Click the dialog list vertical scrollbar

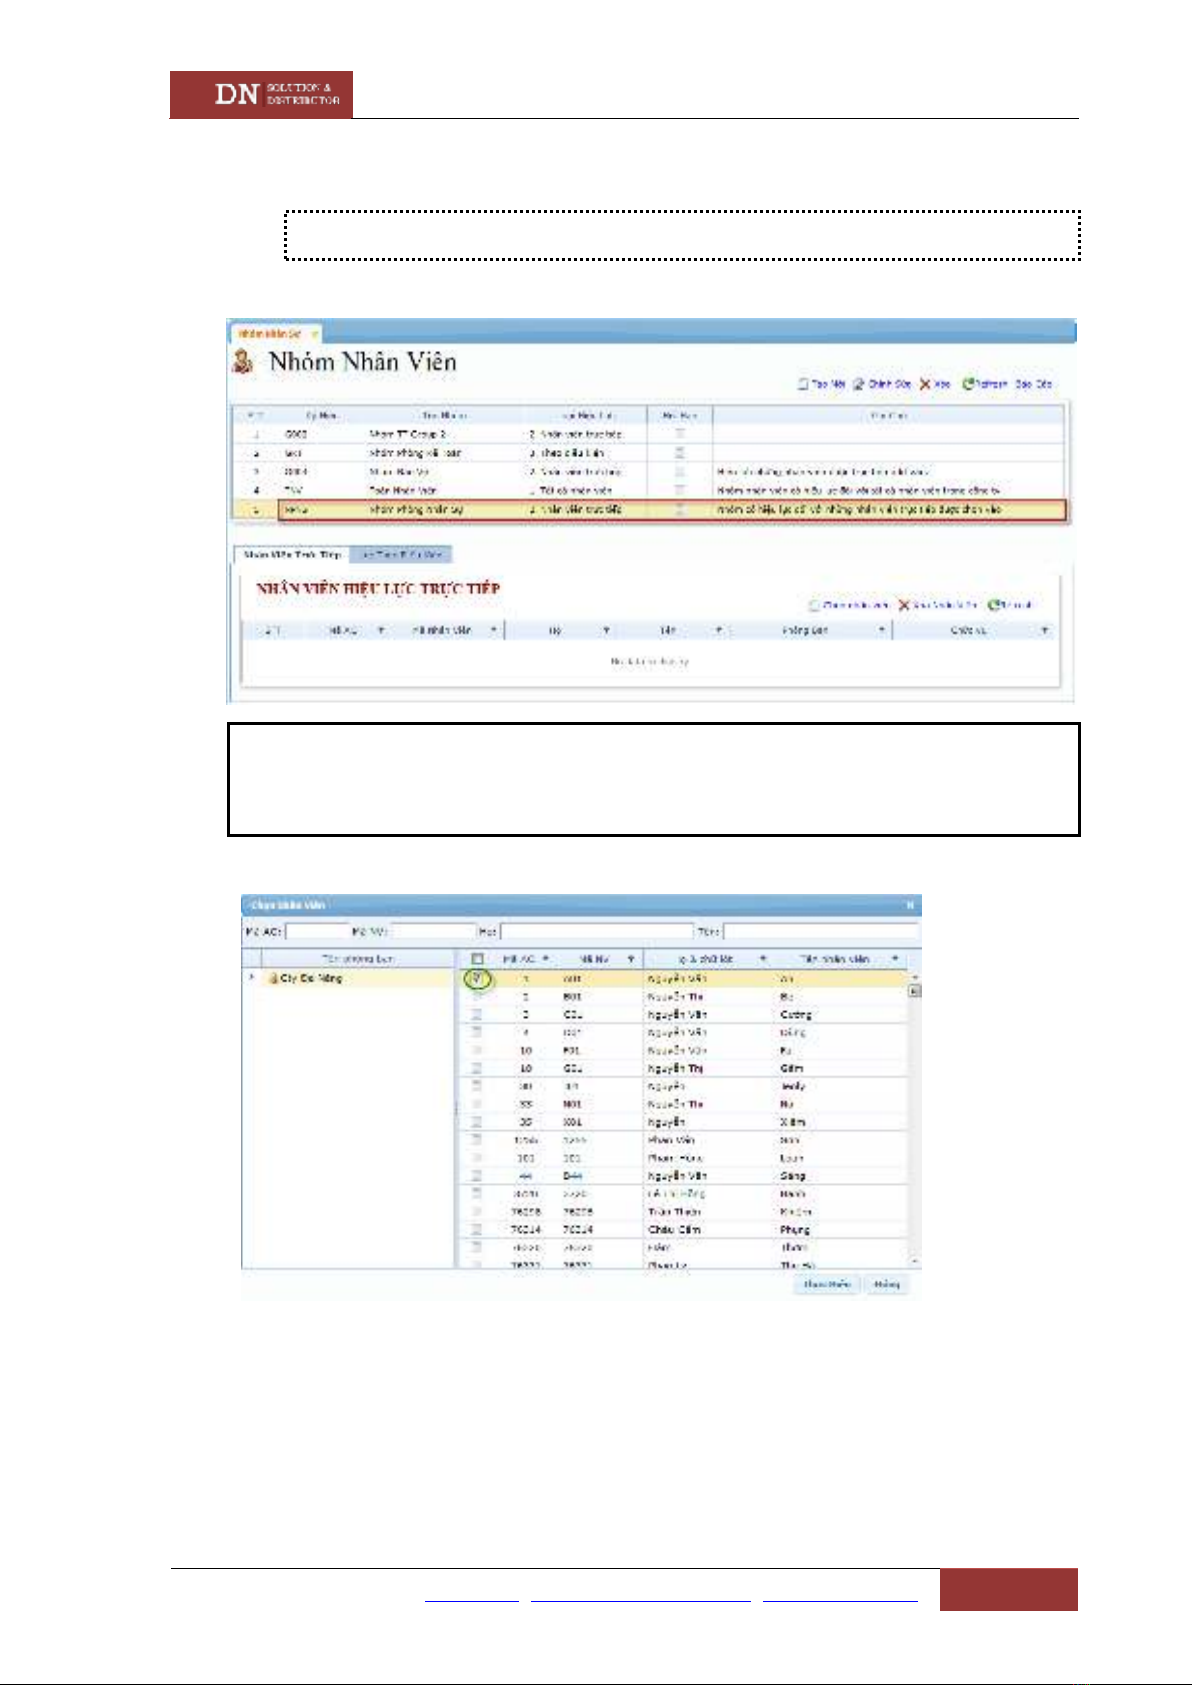click(914, 1120)
